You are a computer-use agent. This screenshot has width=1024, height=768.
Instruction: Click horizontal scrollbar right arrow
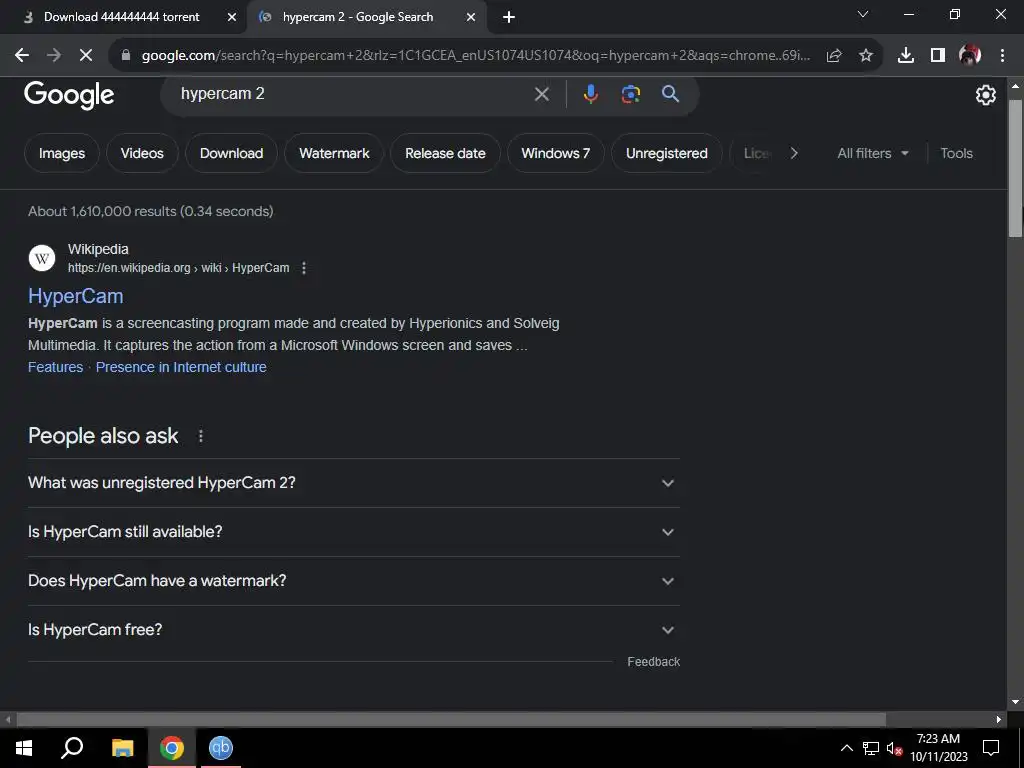(x=999, y=720)
